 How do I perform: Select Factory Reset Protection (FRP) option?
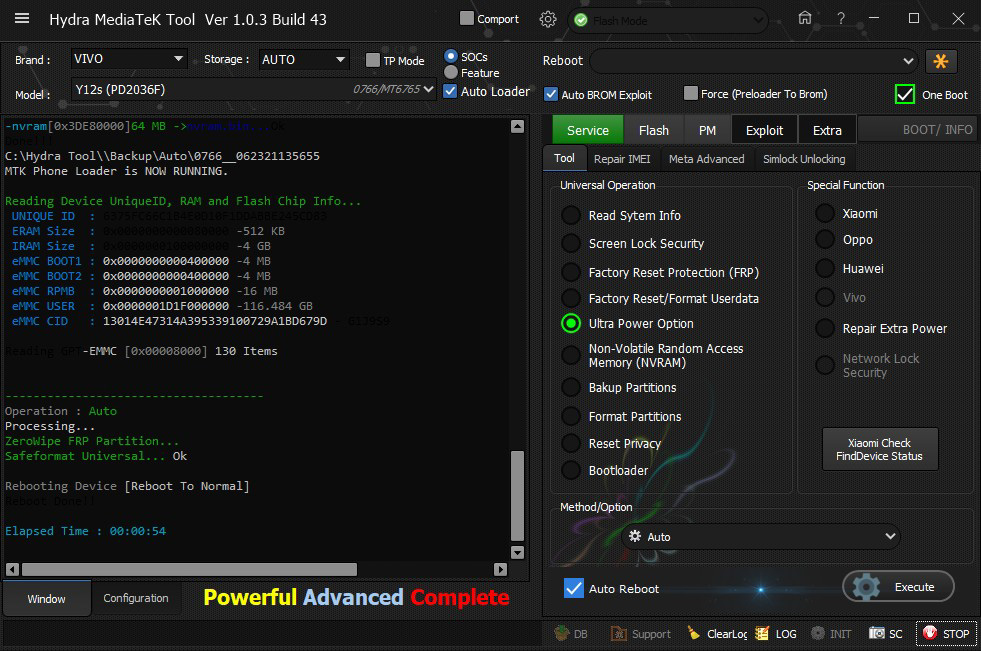tap(571, 272)
